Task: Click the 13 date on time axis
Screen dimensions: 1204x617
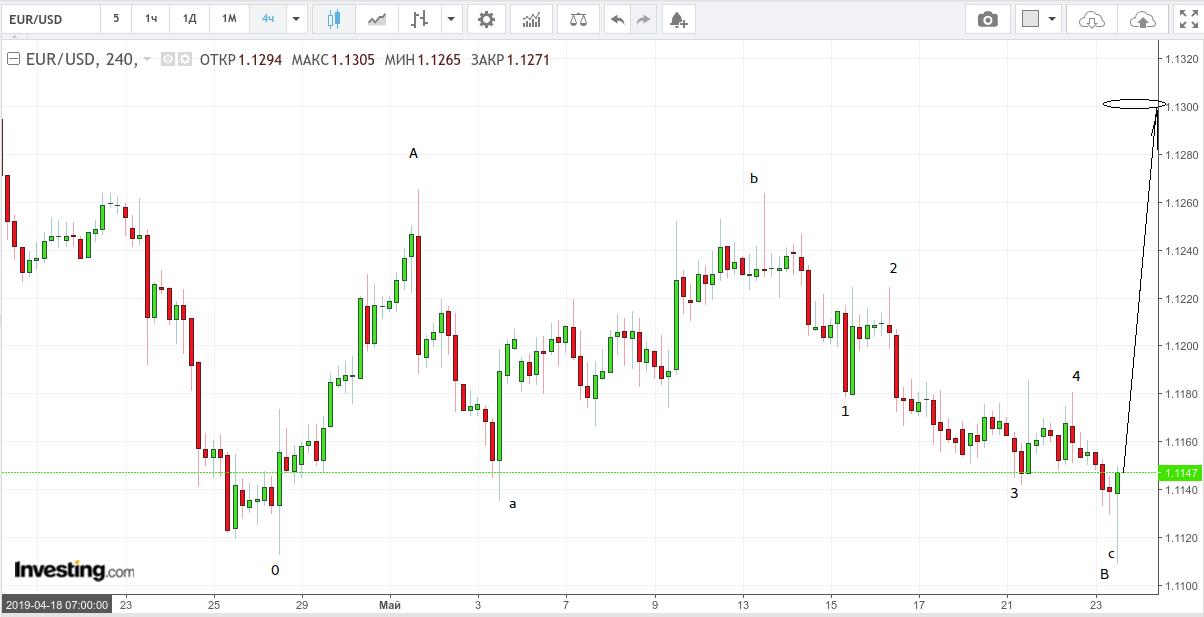Action: (x=743, y=605)
